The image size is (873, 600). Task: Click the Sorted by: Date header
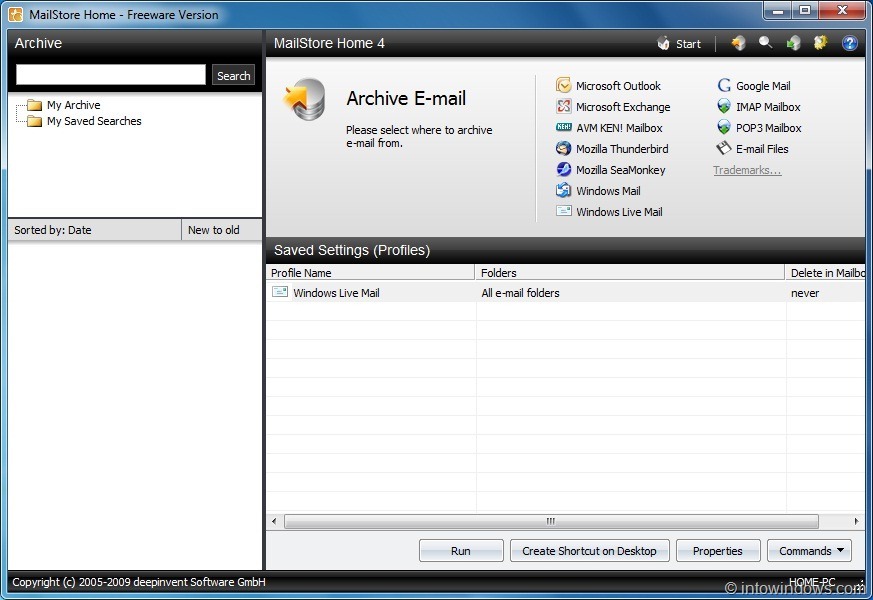[95, 230]
